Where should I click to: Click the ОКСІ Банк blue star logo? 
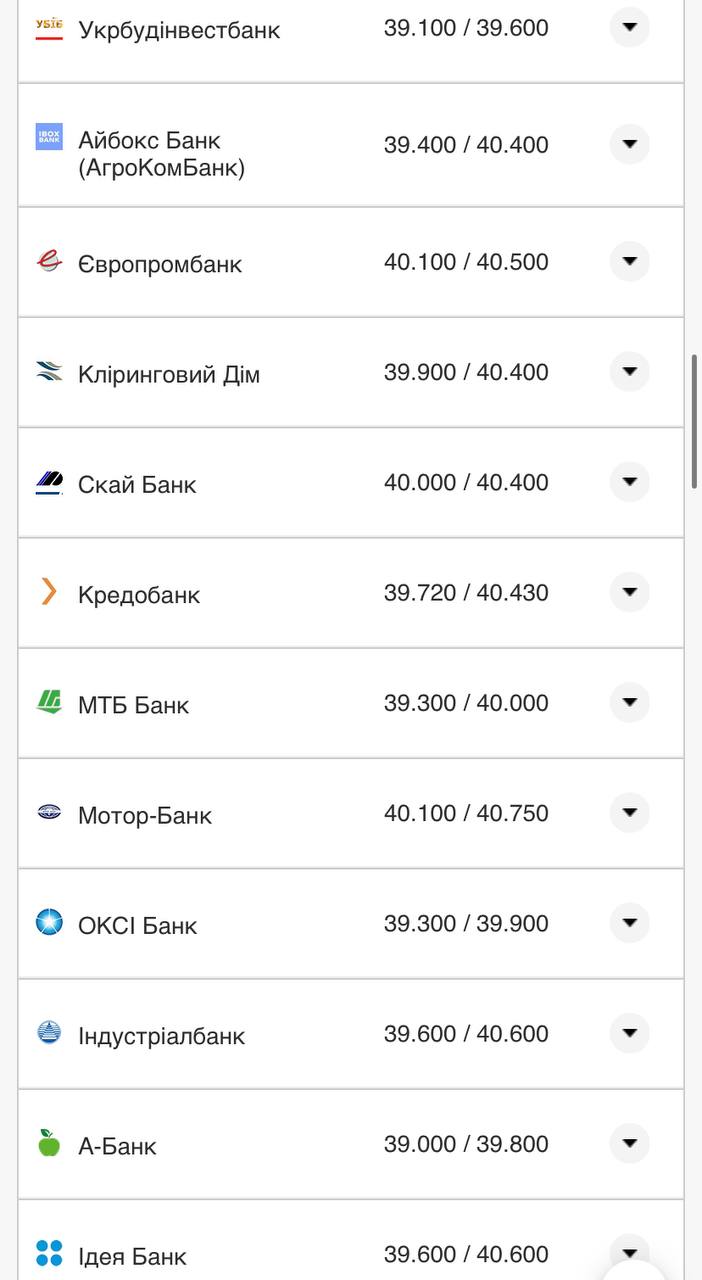click(x=49, y=923)
